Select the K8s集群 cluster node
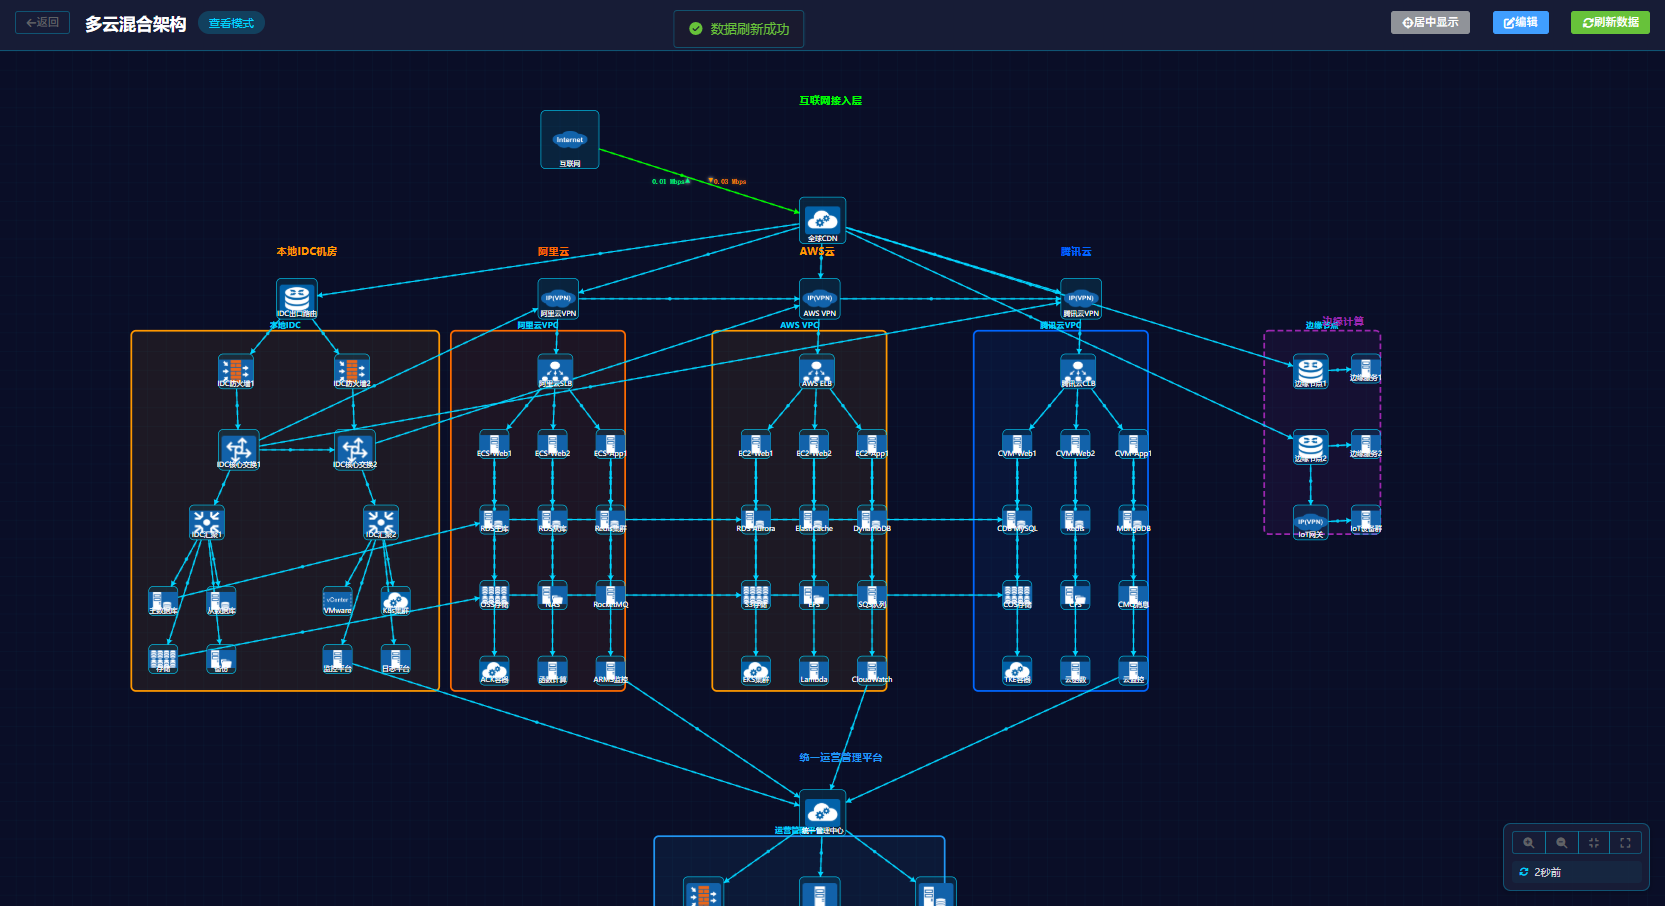1665x906 pixels. (396, 601)
